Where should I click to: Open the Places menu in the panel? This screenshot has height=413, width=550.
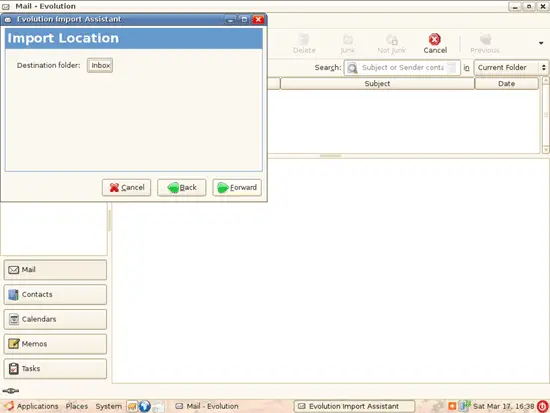(77, 406)
